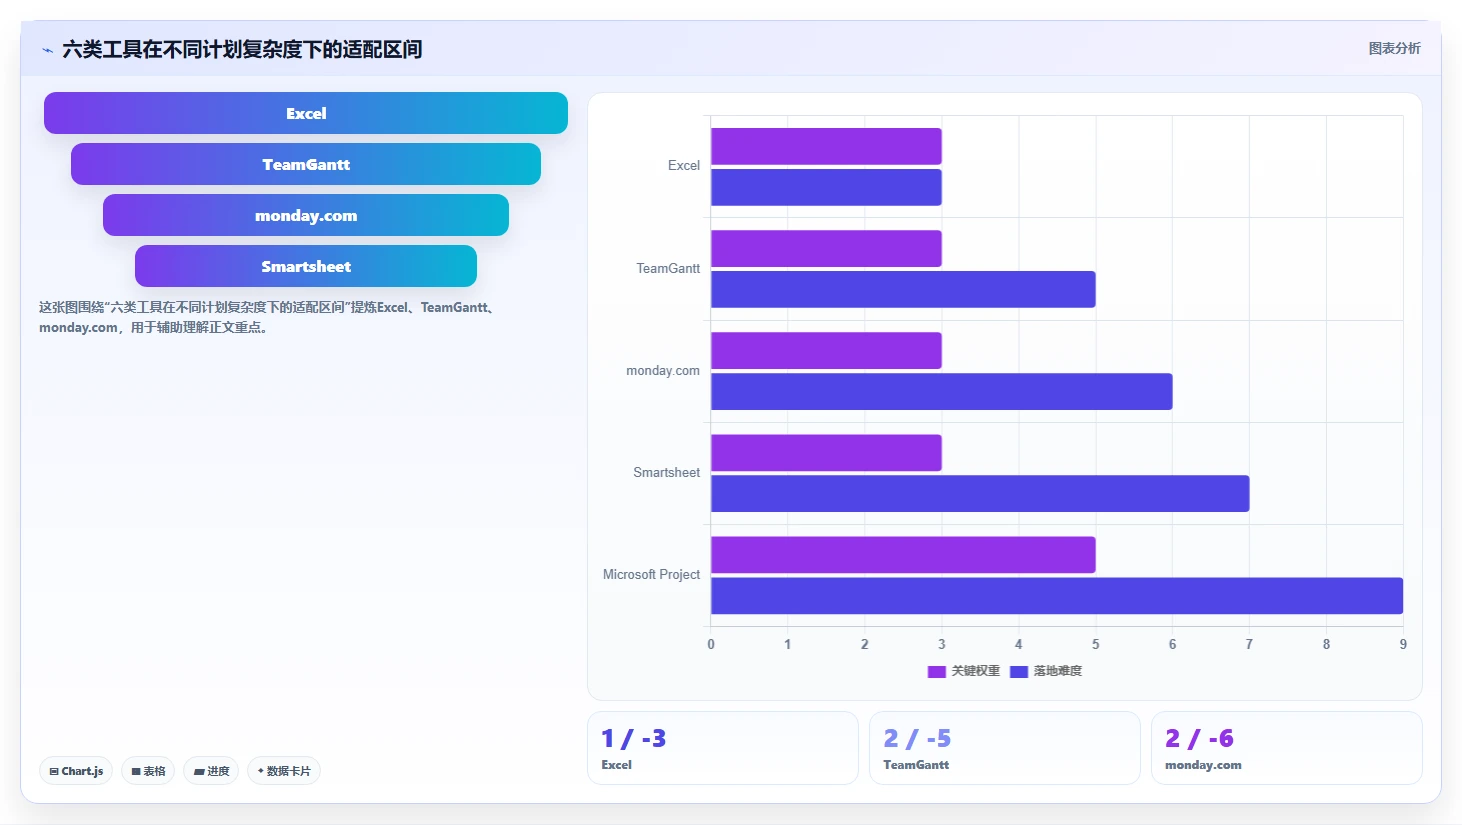Select the TeamGantt funnel bar
The image size is (1462, 825).
(306, 164)
